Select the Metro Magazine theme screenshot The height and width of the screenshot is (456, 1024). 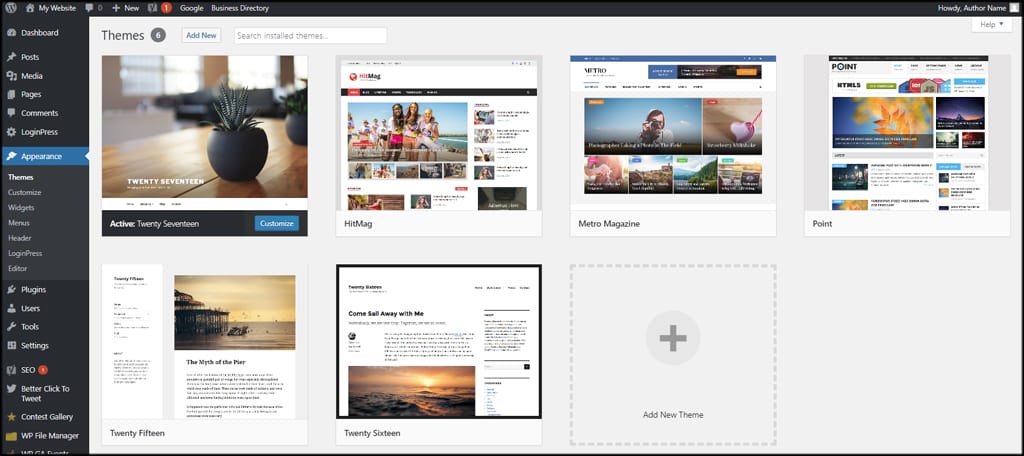click(x=673, y=133)
